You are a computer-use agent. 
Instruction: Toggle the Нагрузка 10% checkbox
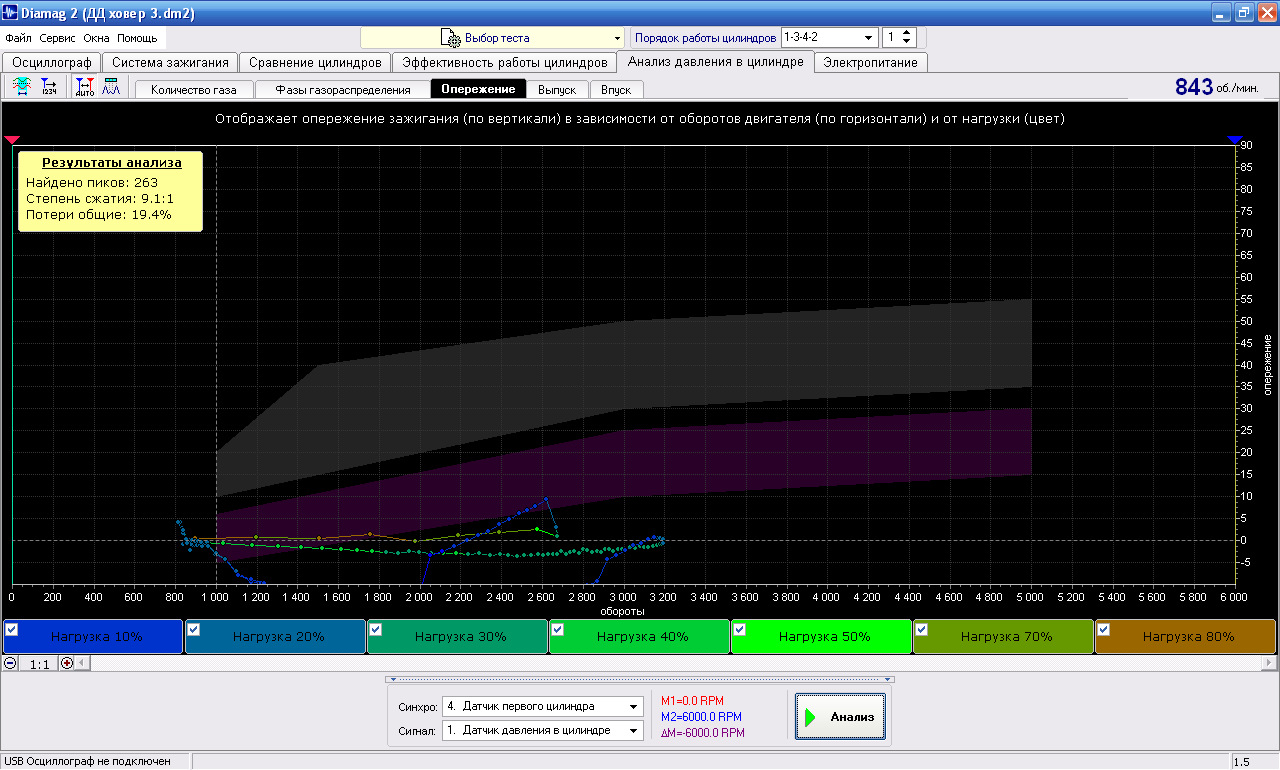coord(11,629)
